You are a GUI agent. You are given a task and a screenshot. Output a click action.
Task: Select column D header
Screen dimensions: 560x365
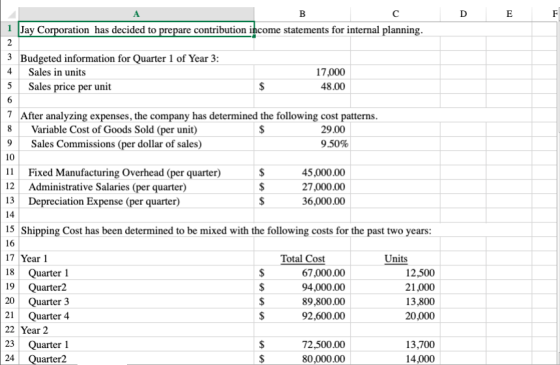point(463,14)
